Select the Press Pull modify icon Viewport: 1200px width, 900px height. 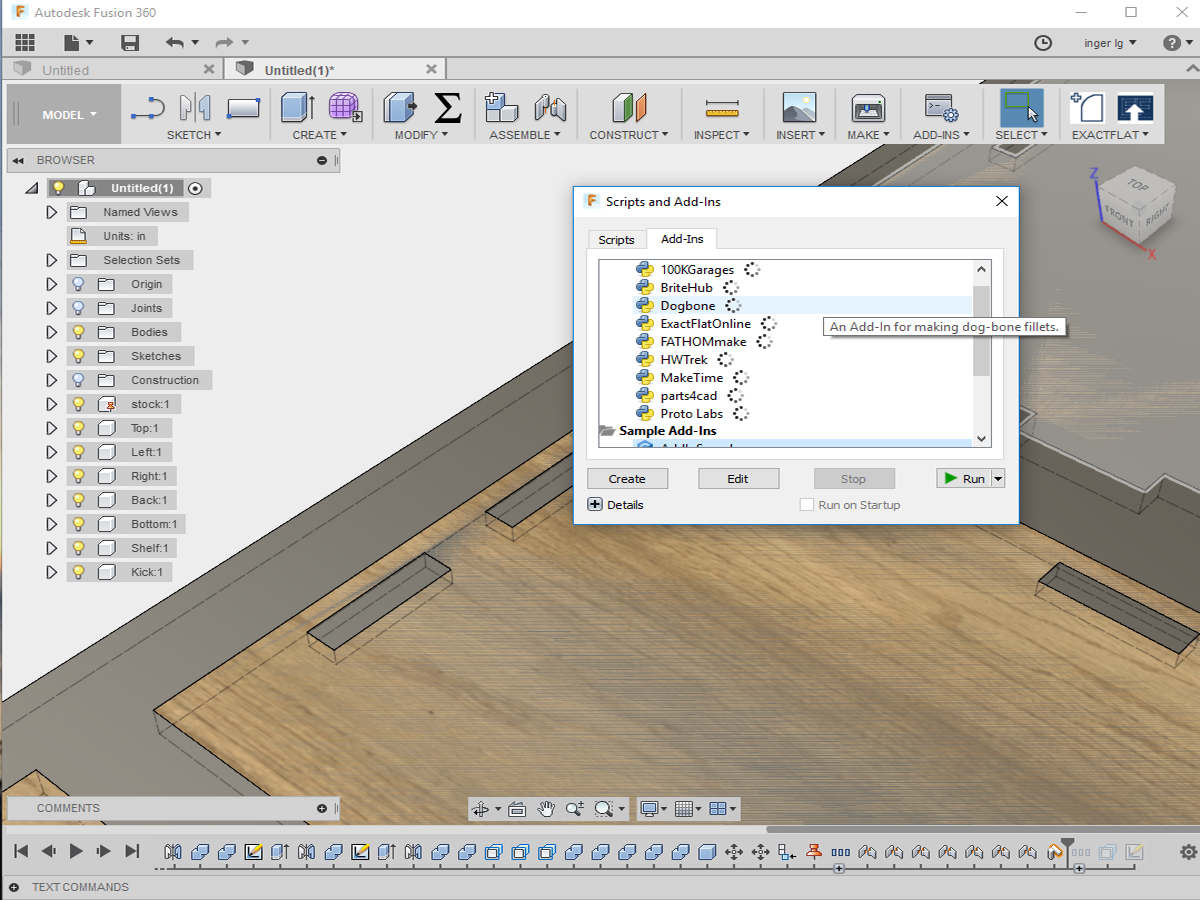pos(400,107)
